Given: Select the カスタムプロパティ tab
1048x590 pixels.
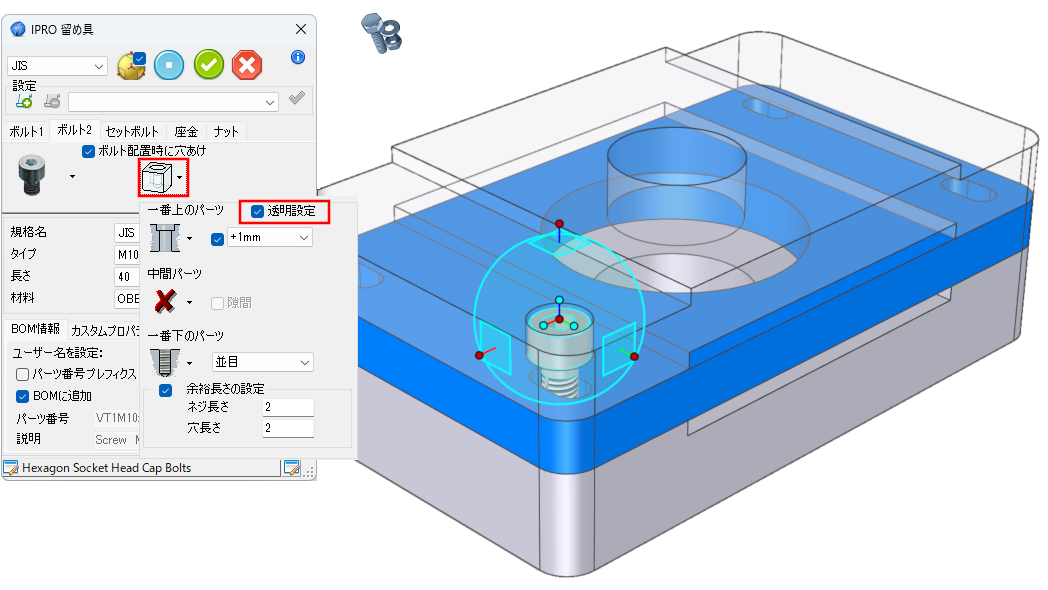Looking at the screenshot, I should [x=105, y=331].
